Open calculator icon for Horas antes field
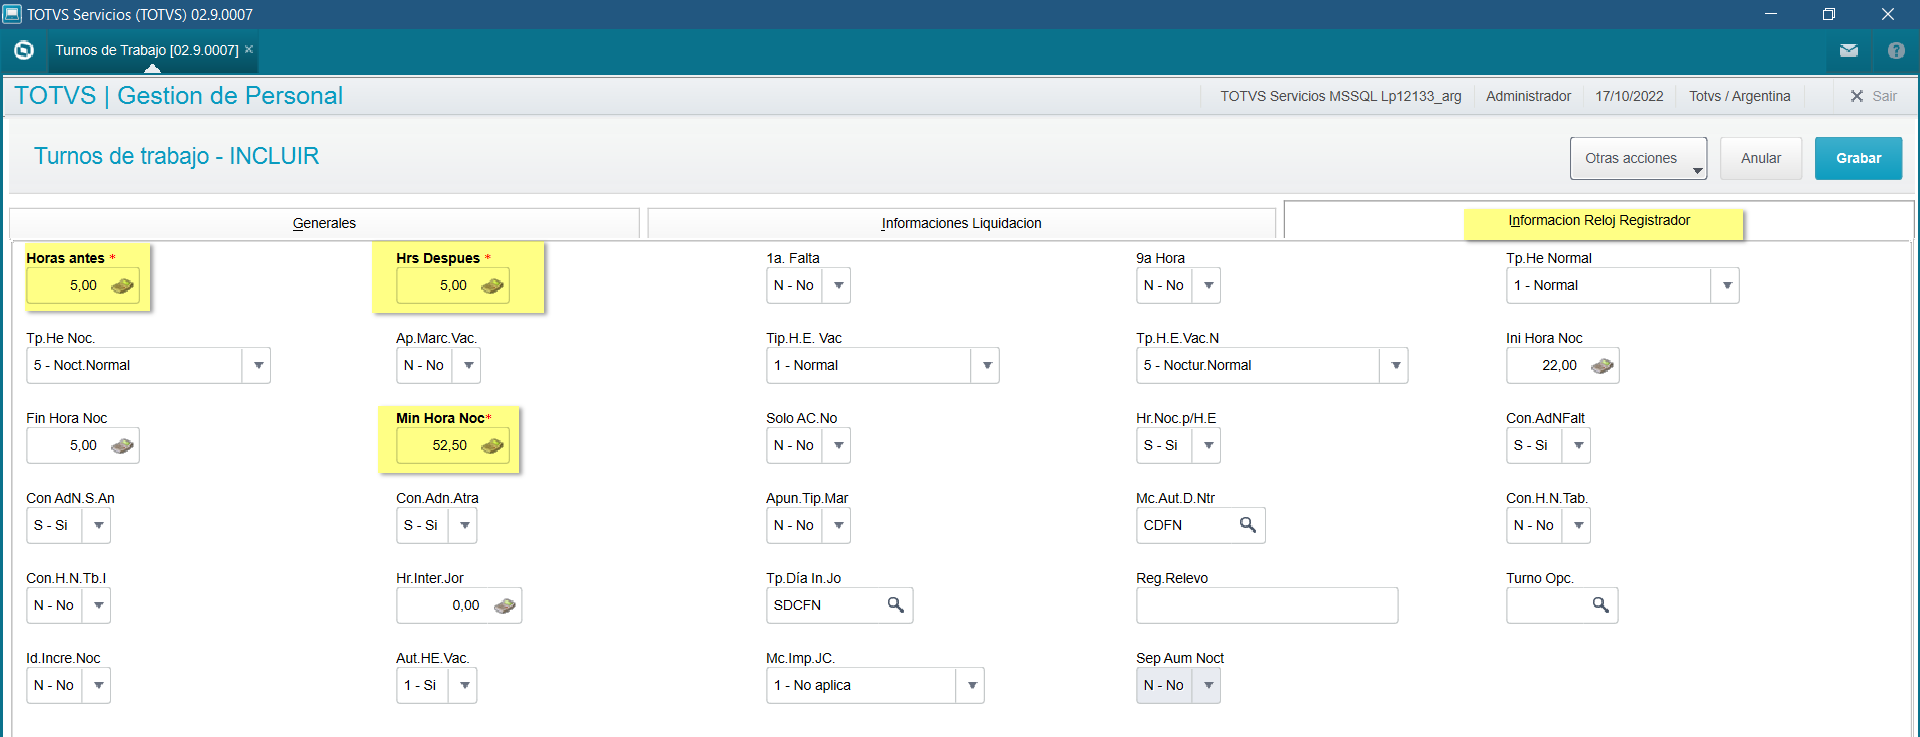1920x737 pixels. point(122,286)
